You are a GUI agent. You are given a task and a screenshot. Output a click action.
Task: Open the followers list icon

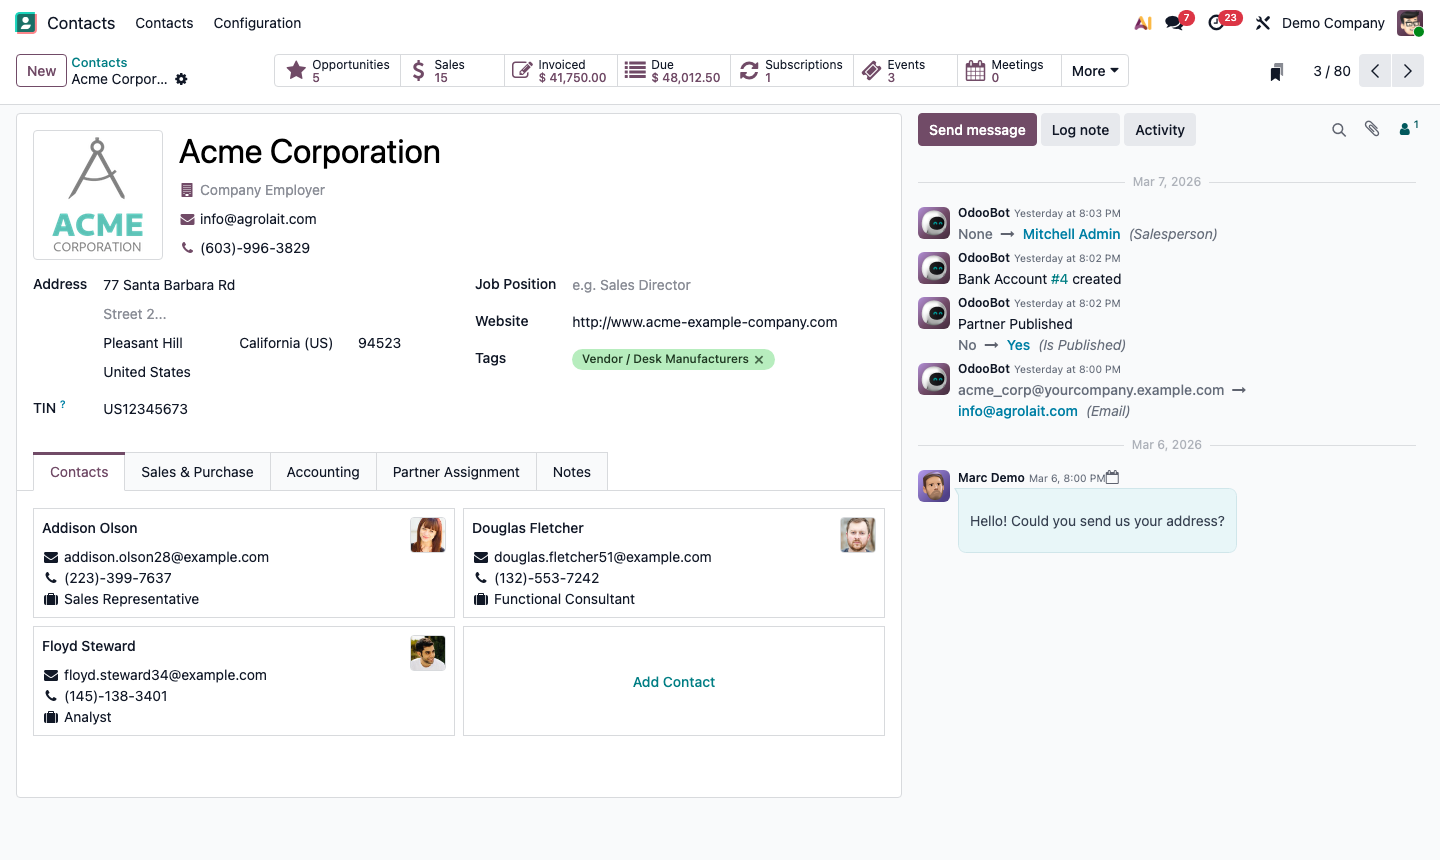click(x=1404, y=129)
